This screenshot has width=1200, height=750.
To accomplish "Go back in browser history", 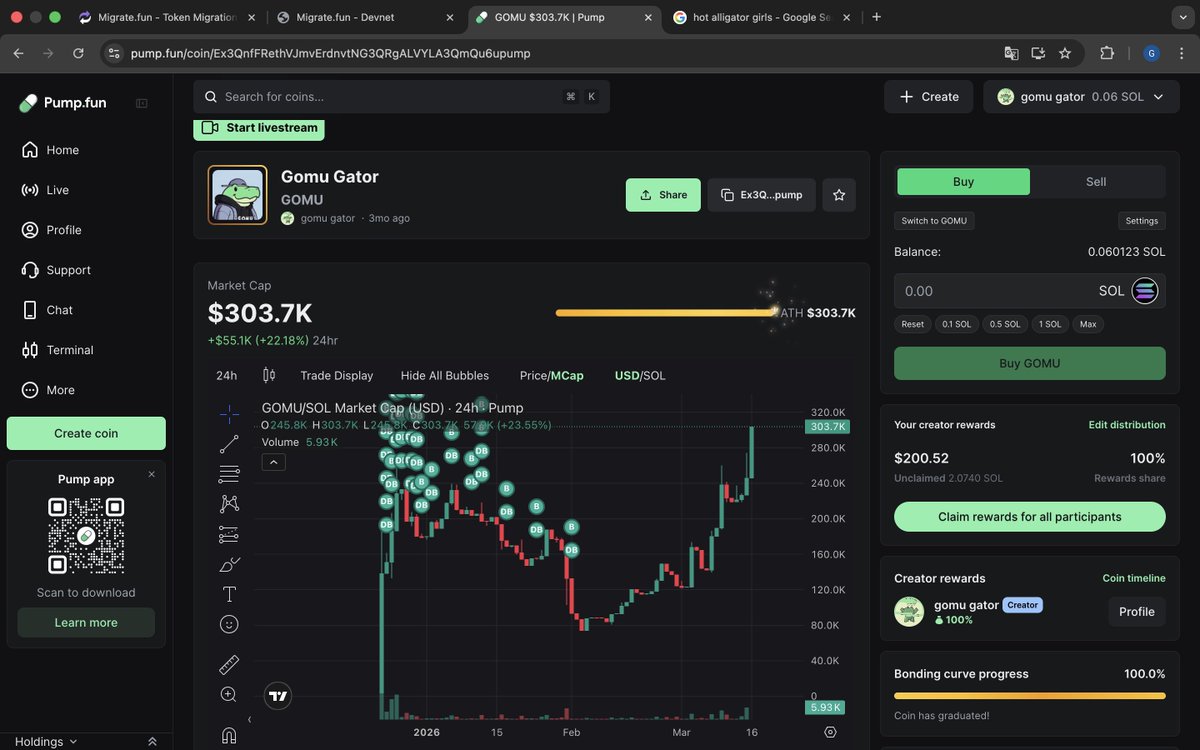I will 18,53.
